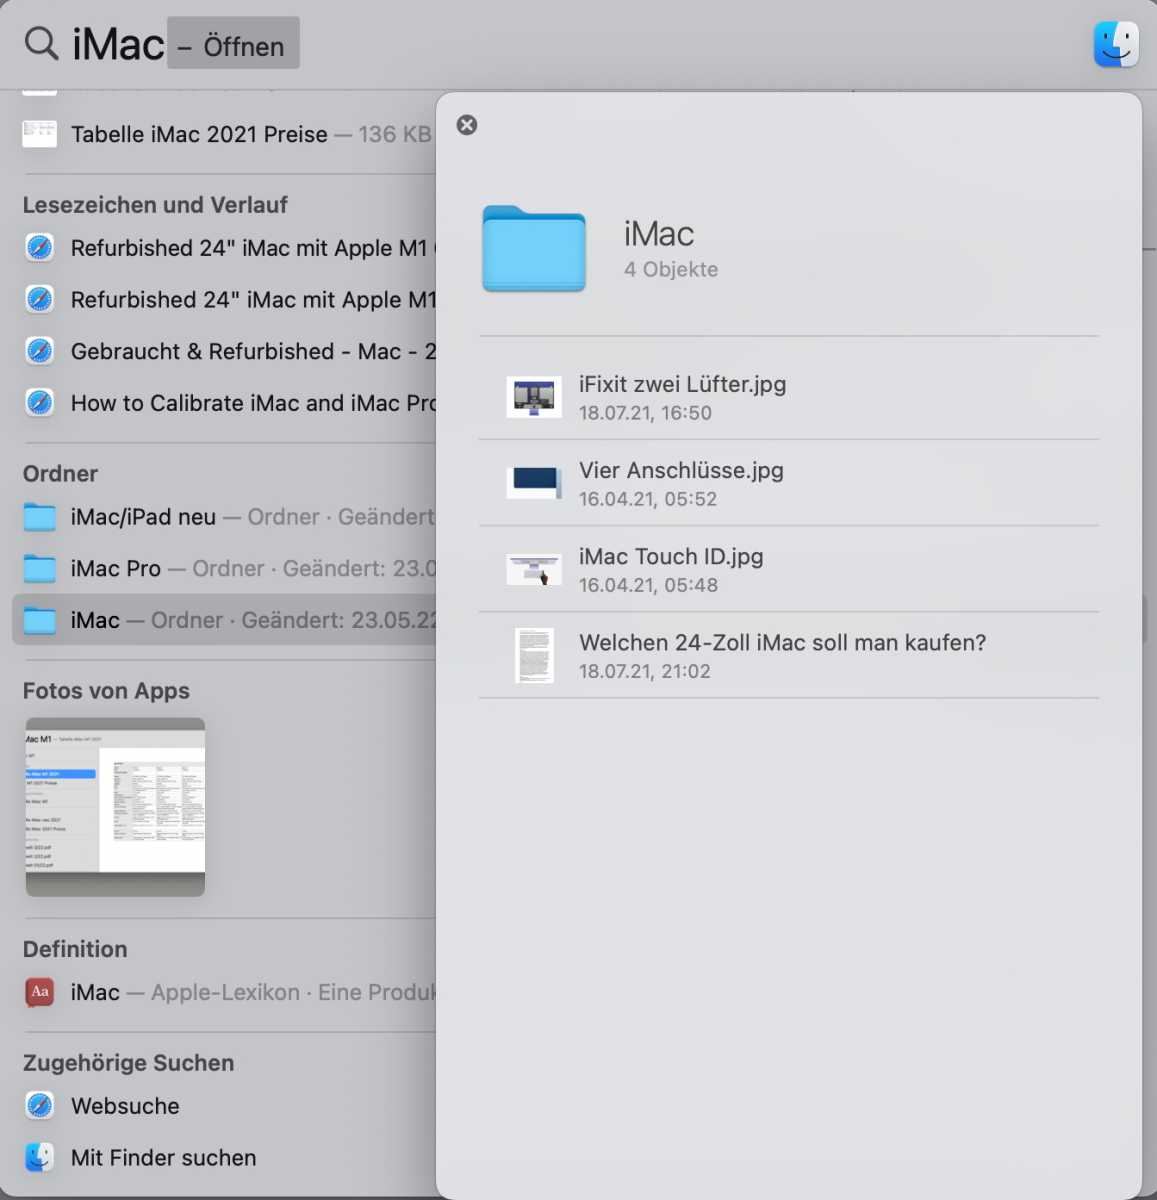Click the Spotlight magnifying glass icon
This screenshot has width=1157, height=1200.
click(41, 43)
